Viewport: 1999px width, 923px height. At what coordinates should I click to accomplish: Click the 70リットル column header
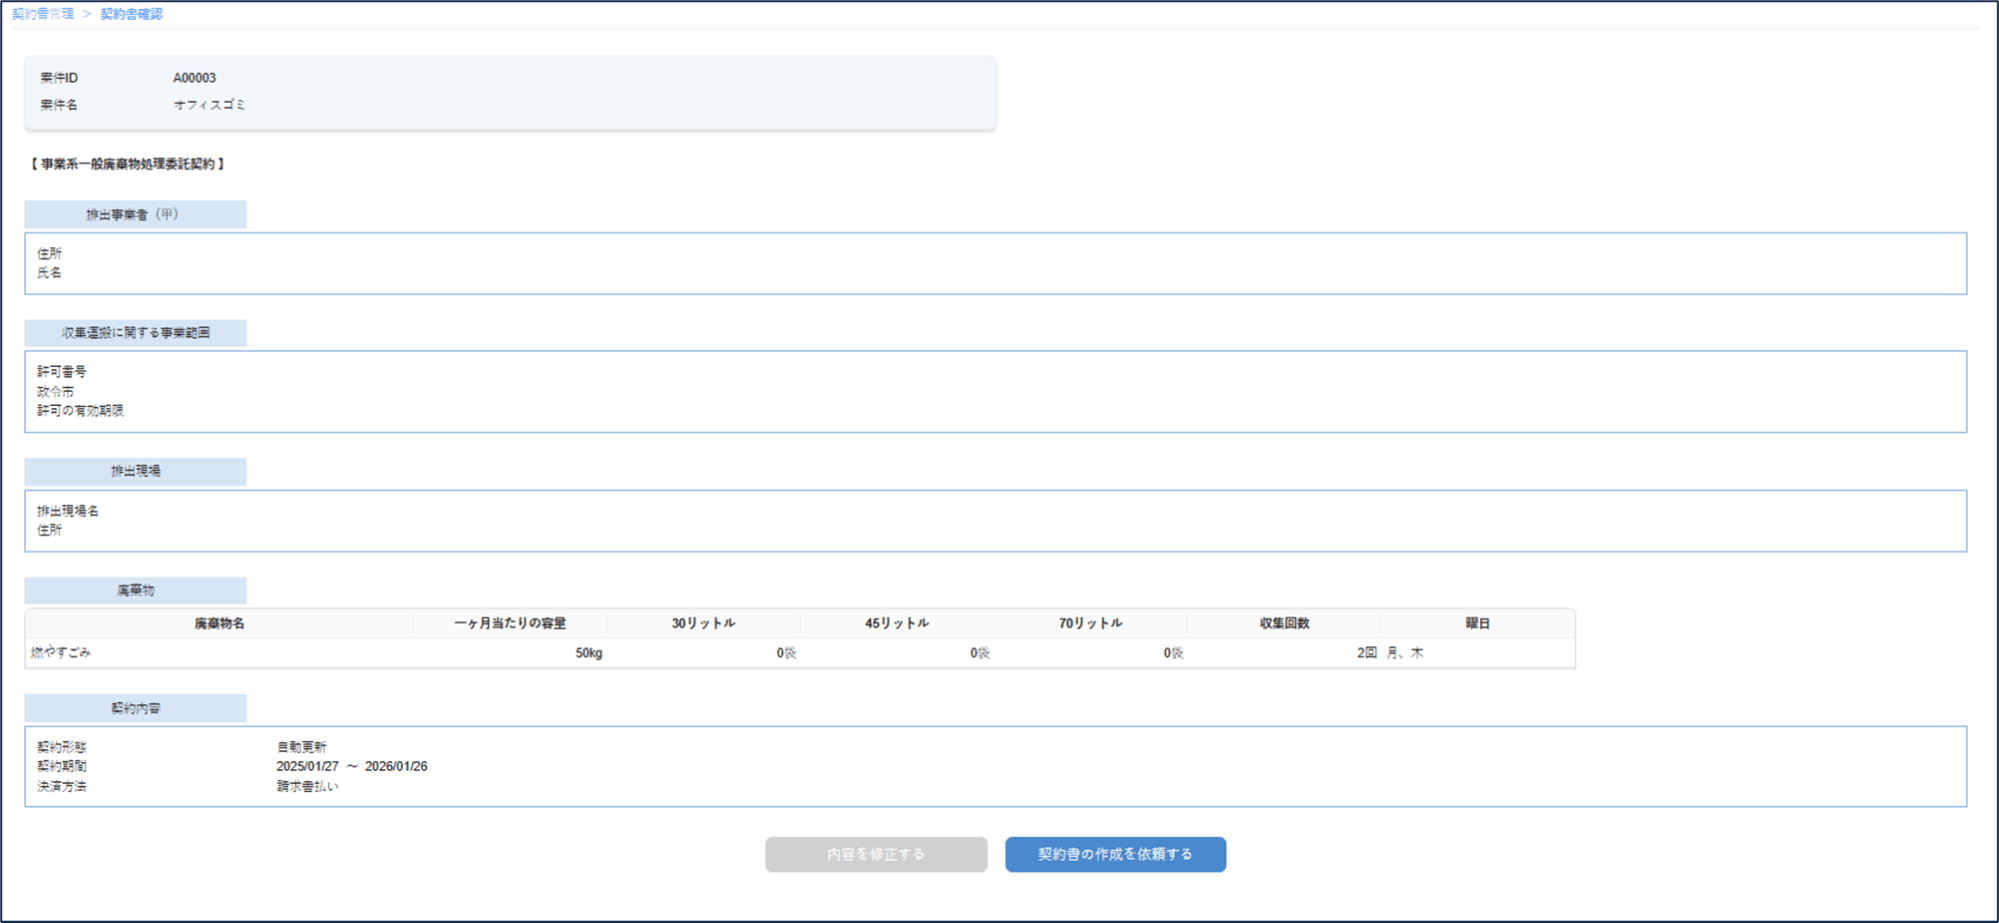tap(1090, 623)
